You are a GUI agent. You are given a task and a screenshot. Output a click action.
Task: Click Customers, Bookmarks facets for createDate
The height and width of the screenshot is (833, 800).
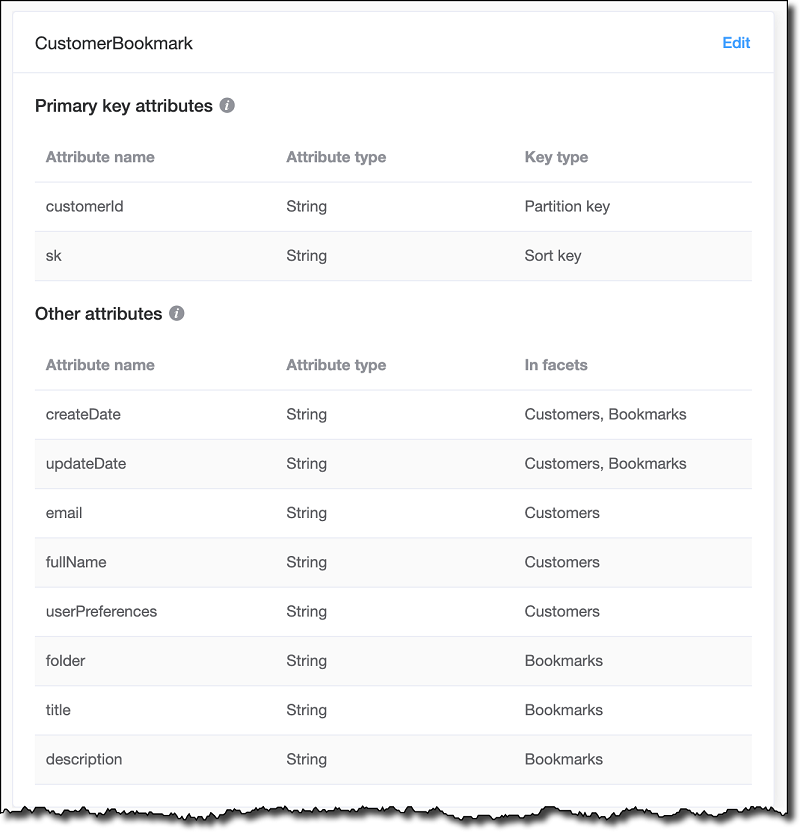click(x=605, y=414)
